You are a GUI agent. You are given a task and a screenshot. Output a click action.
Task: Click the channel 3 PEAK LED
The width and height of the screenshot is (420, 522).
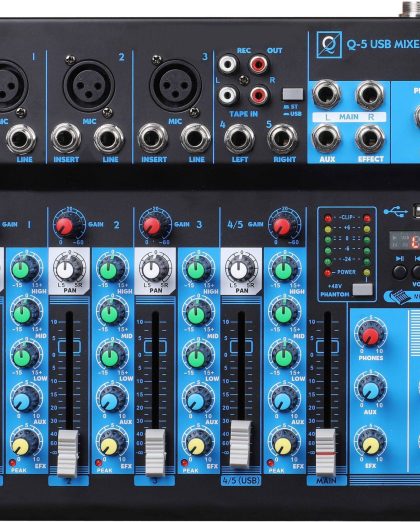(184, 463)
